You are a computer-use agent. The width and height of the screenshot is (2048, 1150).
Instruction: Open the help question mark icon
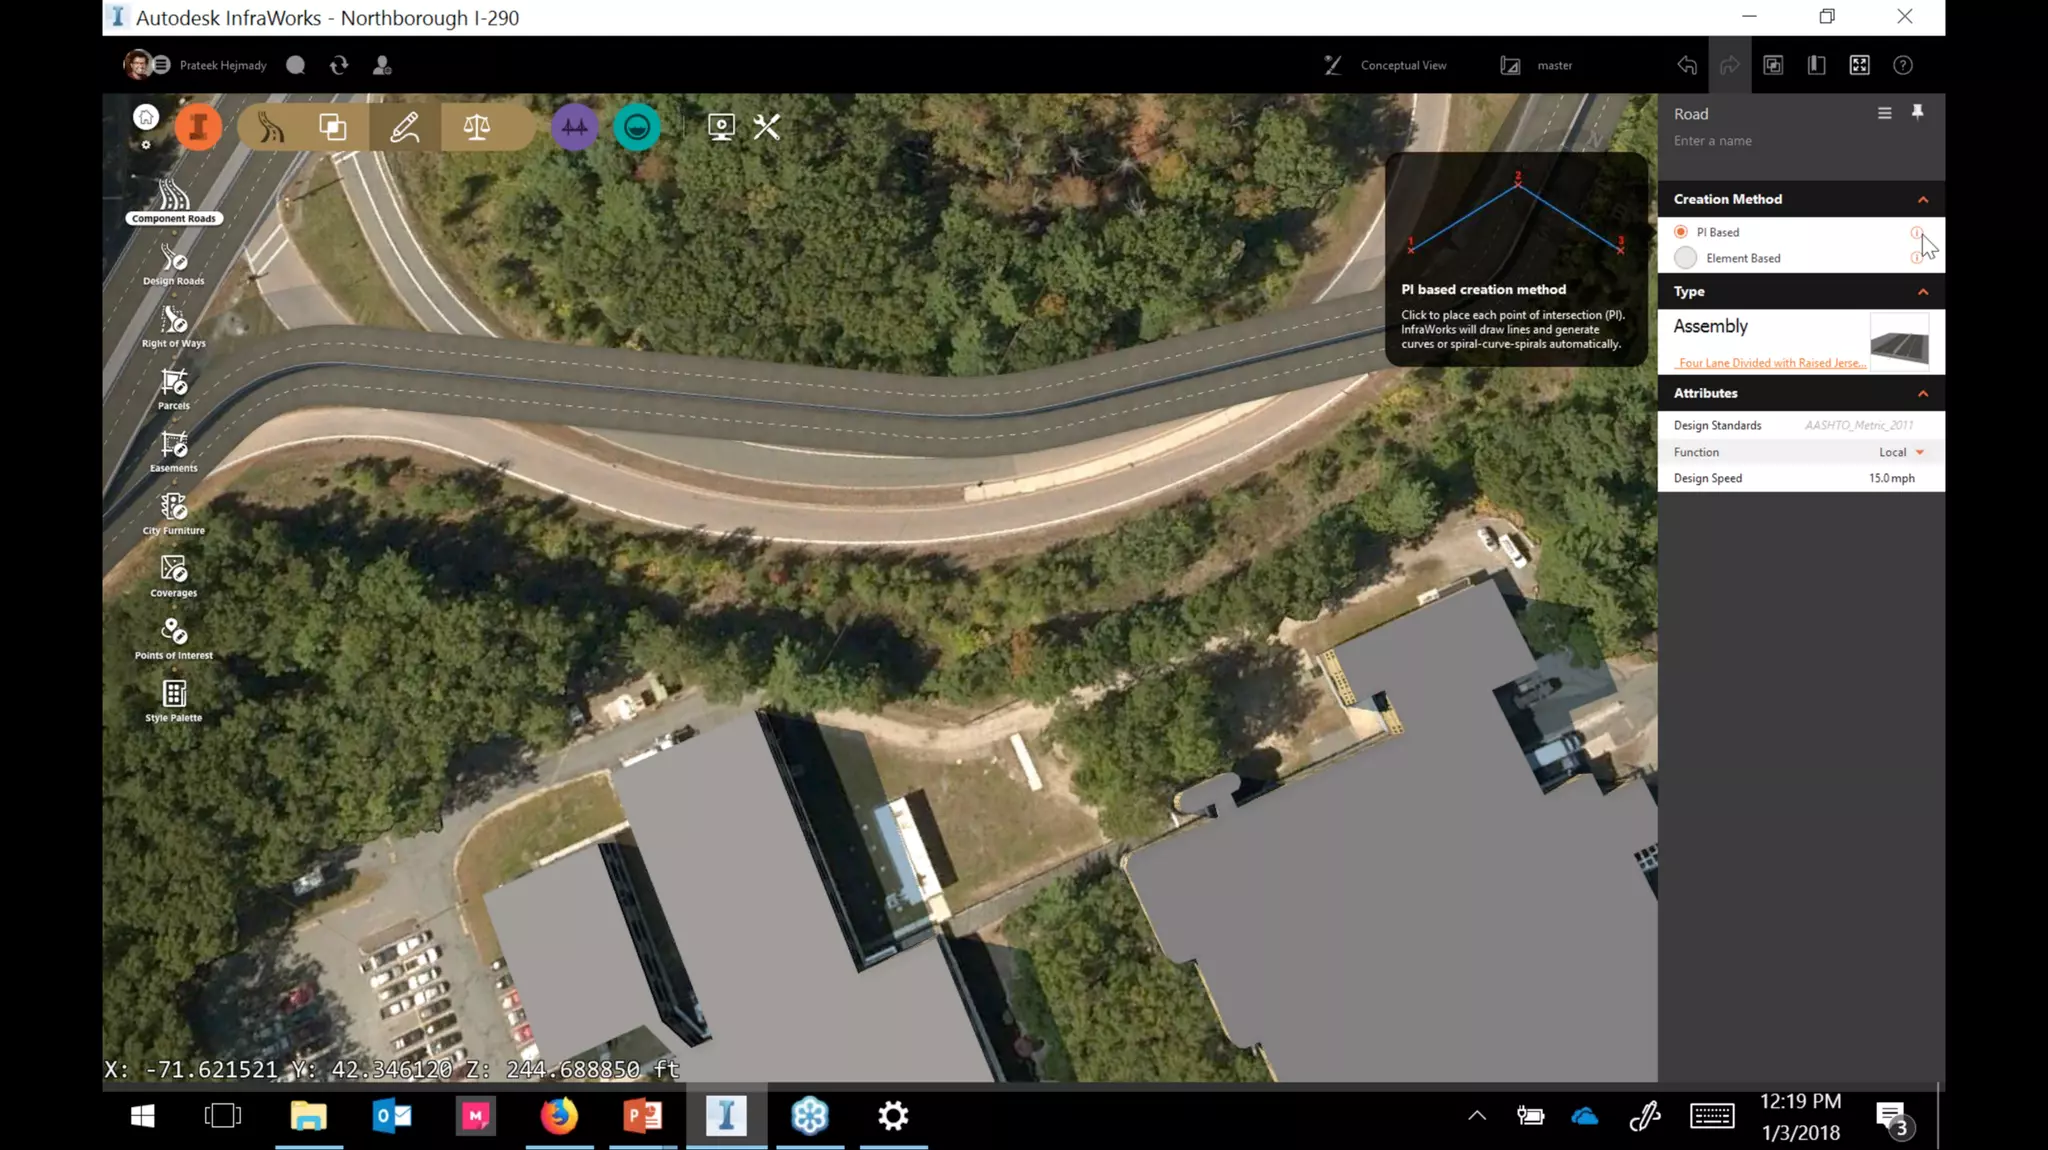click(1903, 65)
